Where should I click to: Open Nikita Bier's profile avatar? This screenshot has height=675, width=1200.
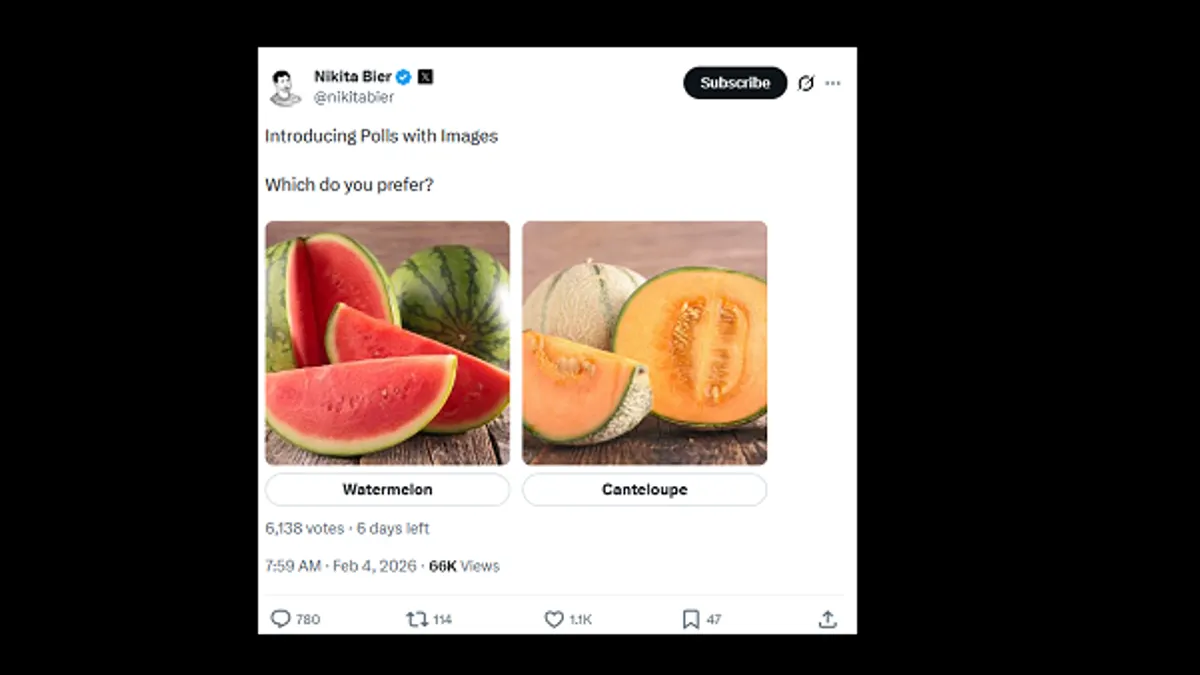pyautogui.click(x=285, y=87)
